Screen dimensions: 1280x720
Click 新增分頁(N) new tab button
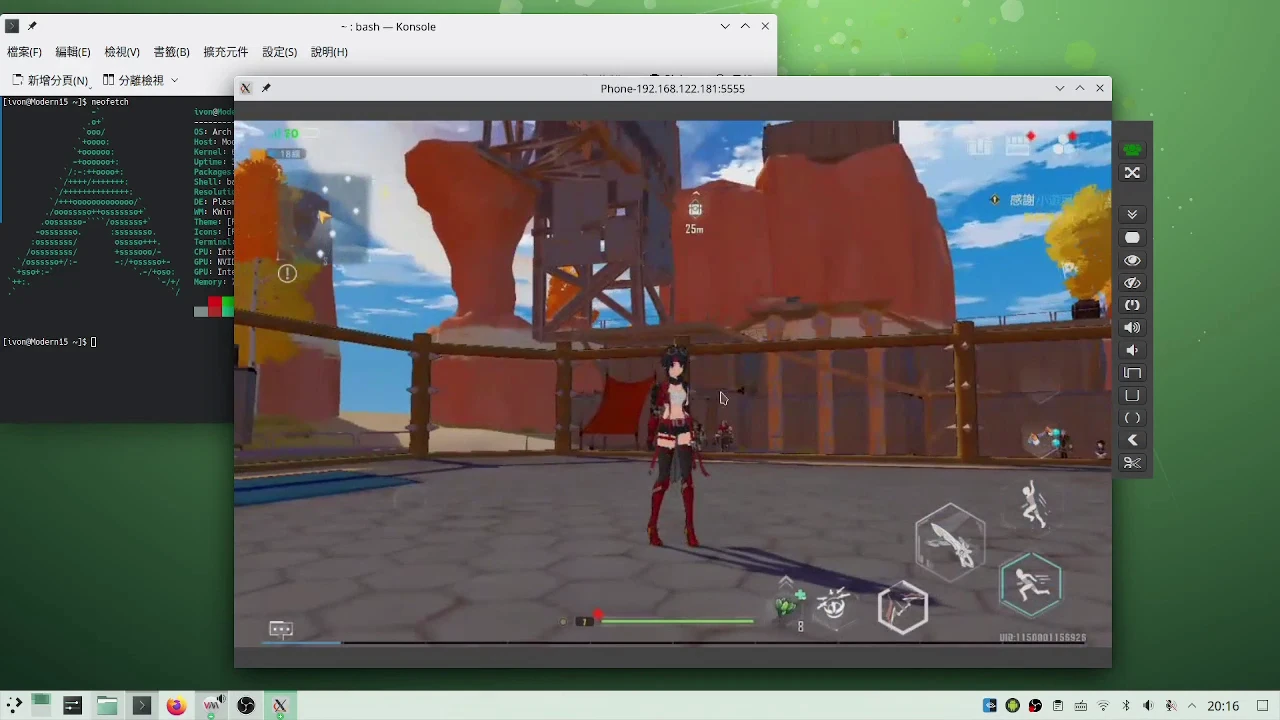[50, 80]
